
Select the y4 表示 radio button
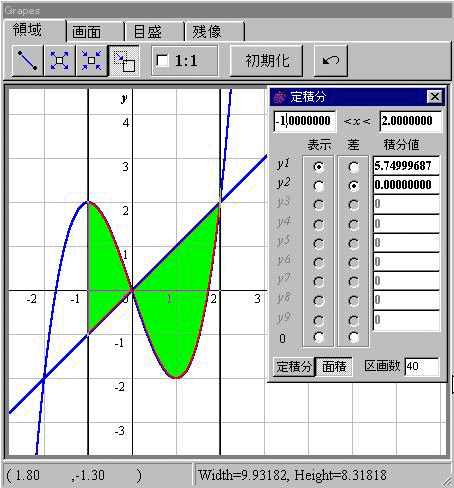point(319,225)
